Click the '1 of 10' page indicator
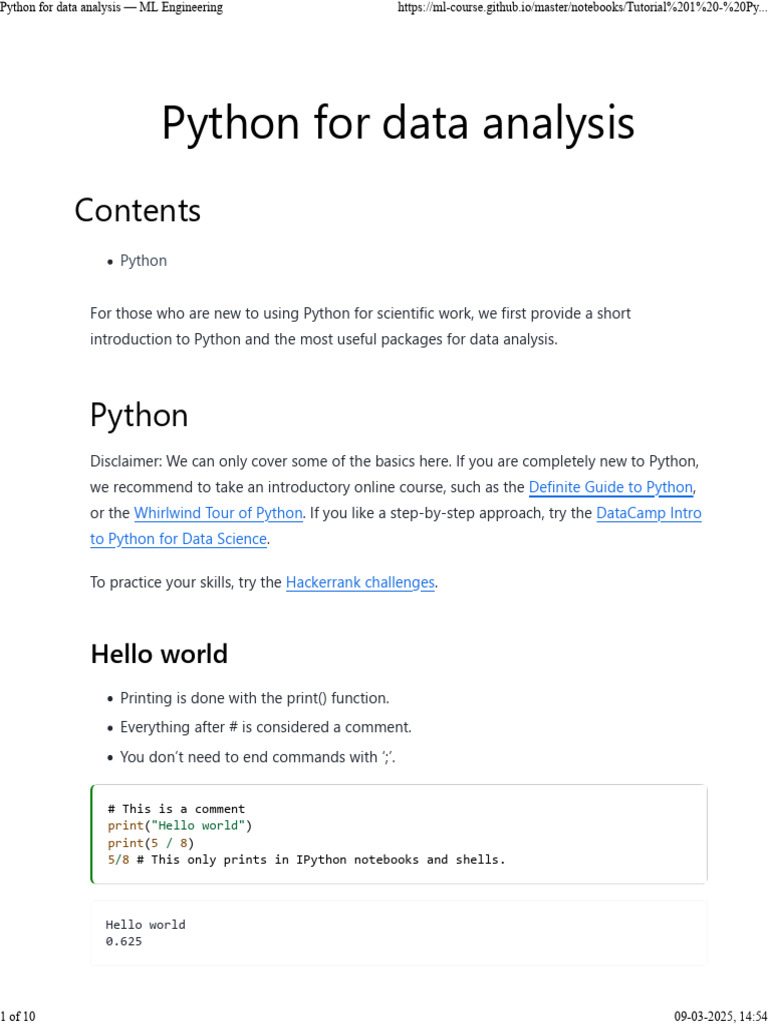Viewport: 768px width, 1024px height. tap(18, 1016)
